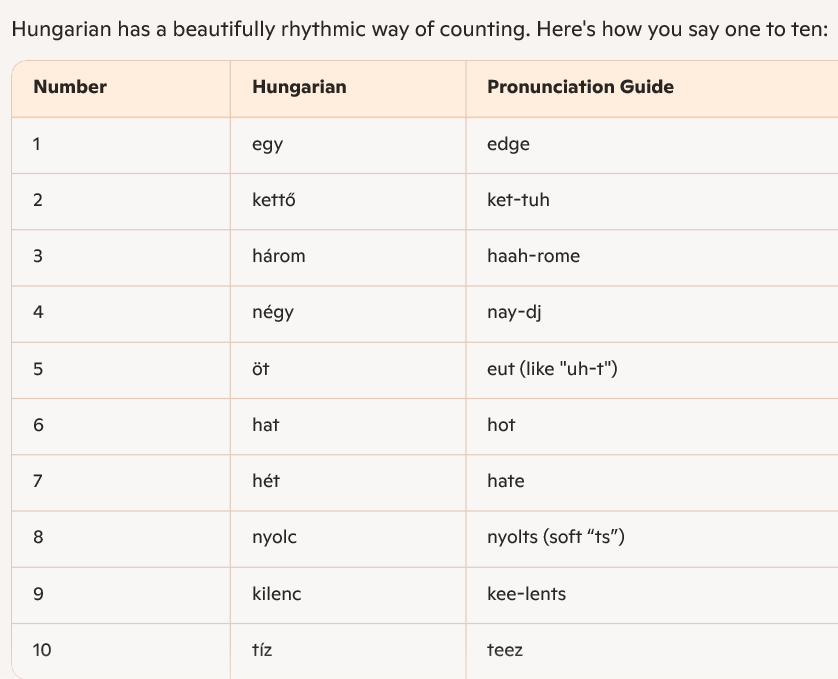Viewport: 838px width, 679px height.
Task: Select the Hungarian word egy
Action: [x=267, y=145]
